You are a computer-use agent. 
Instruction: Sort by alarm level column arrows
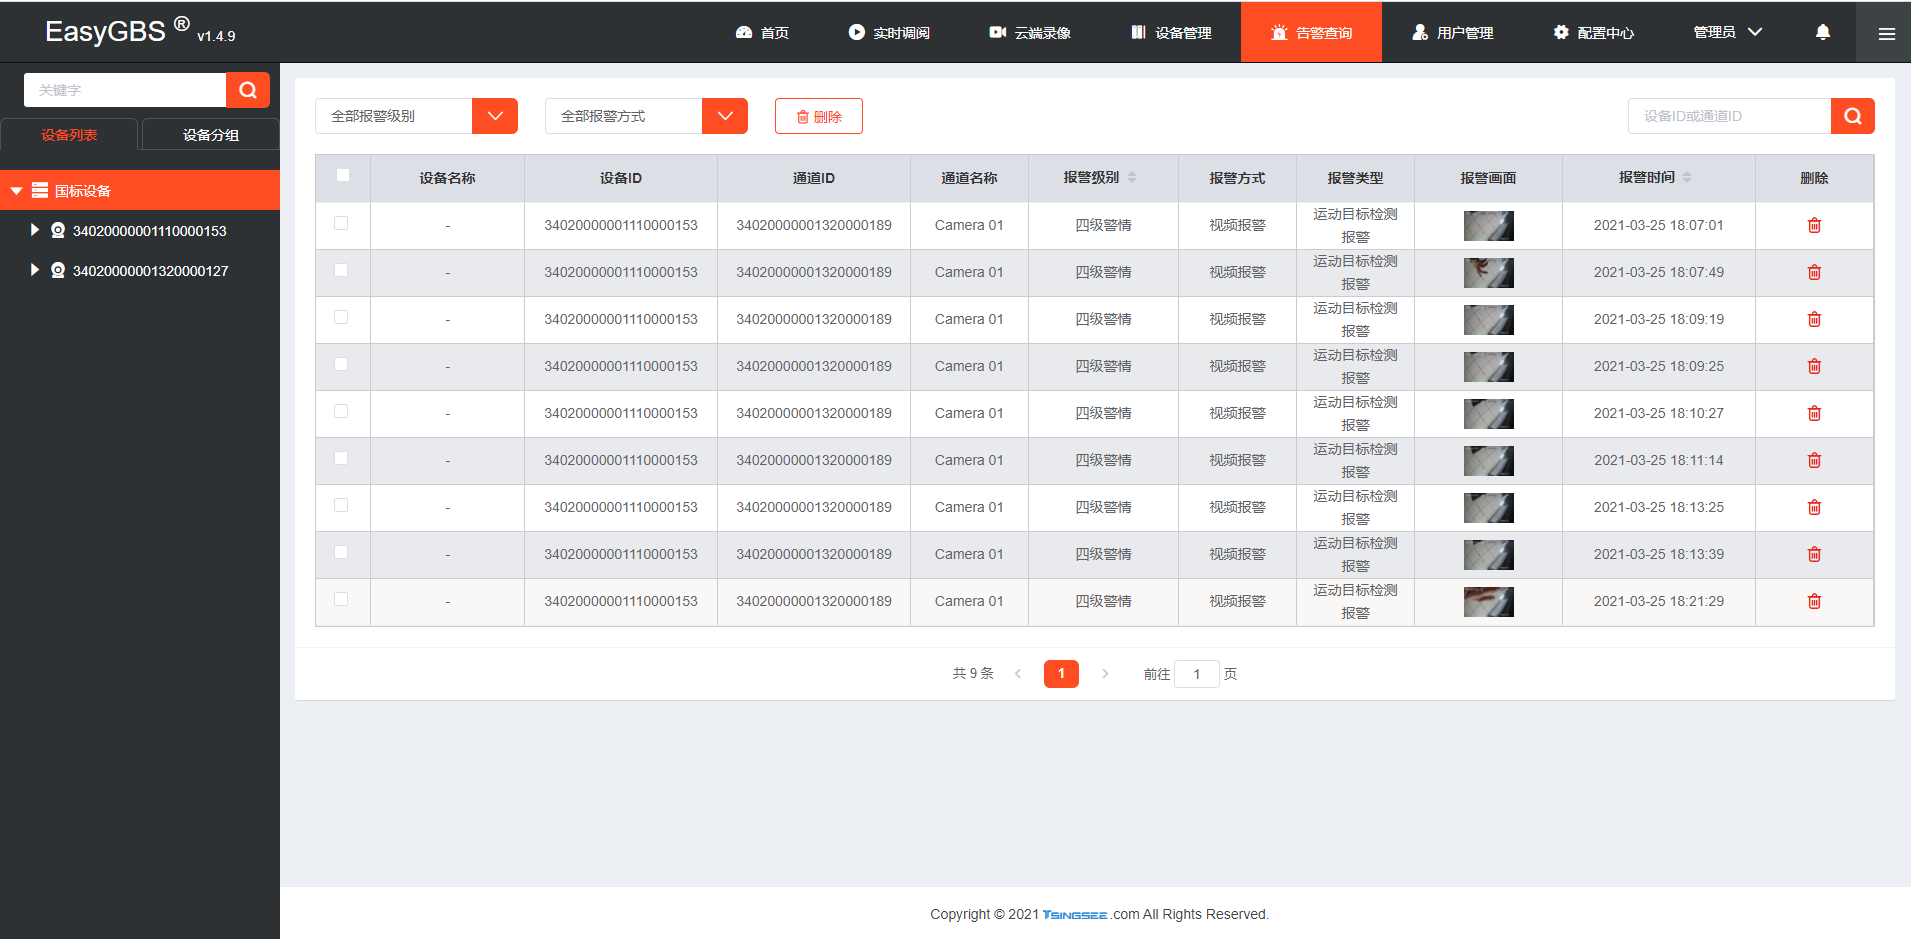point(1132,177)
